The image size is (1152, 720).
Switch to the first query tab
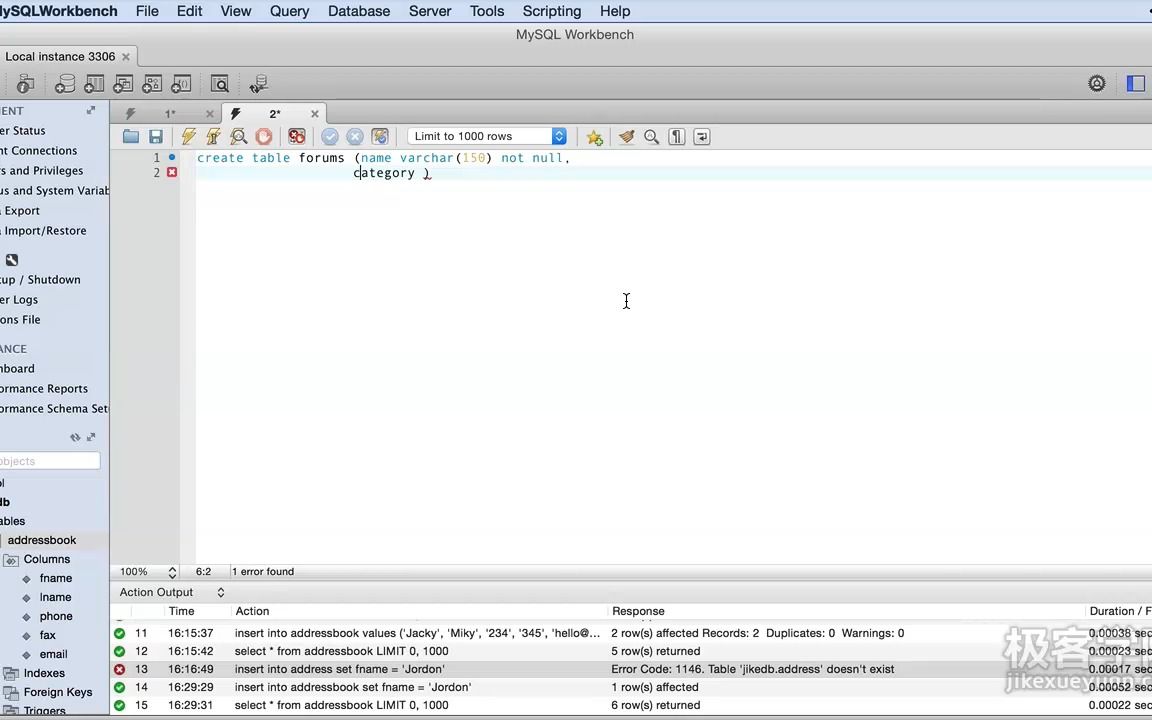point(170,113)
